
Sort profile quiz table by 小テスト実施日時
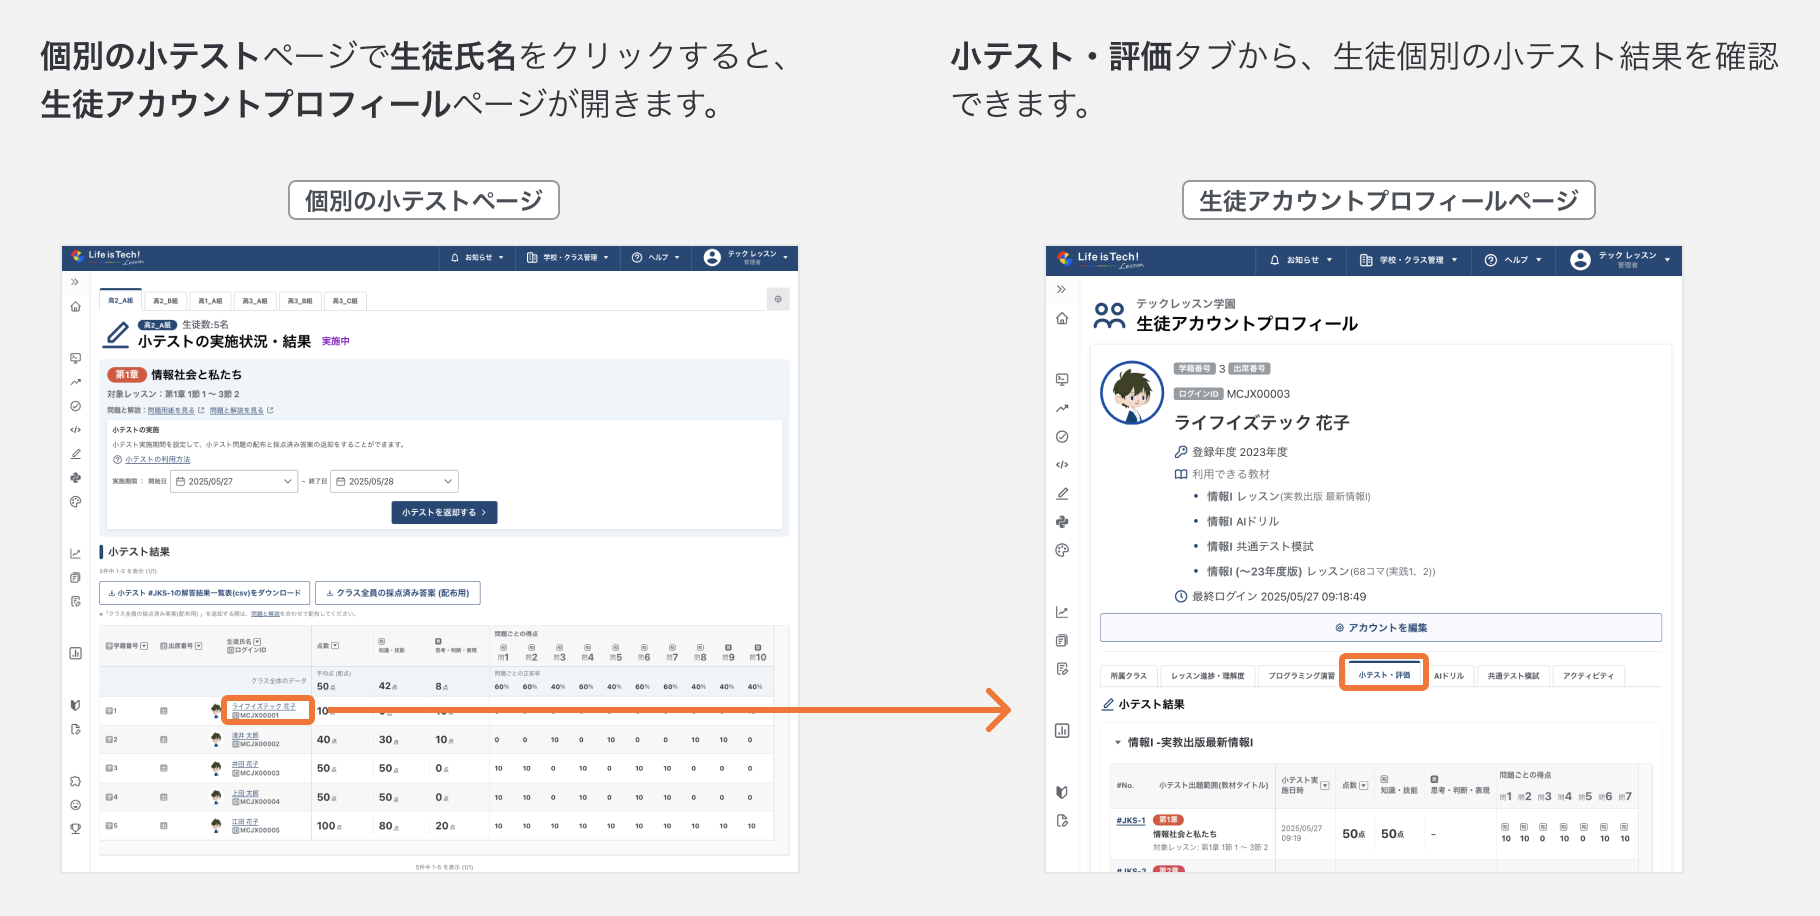pos(1325,785)
